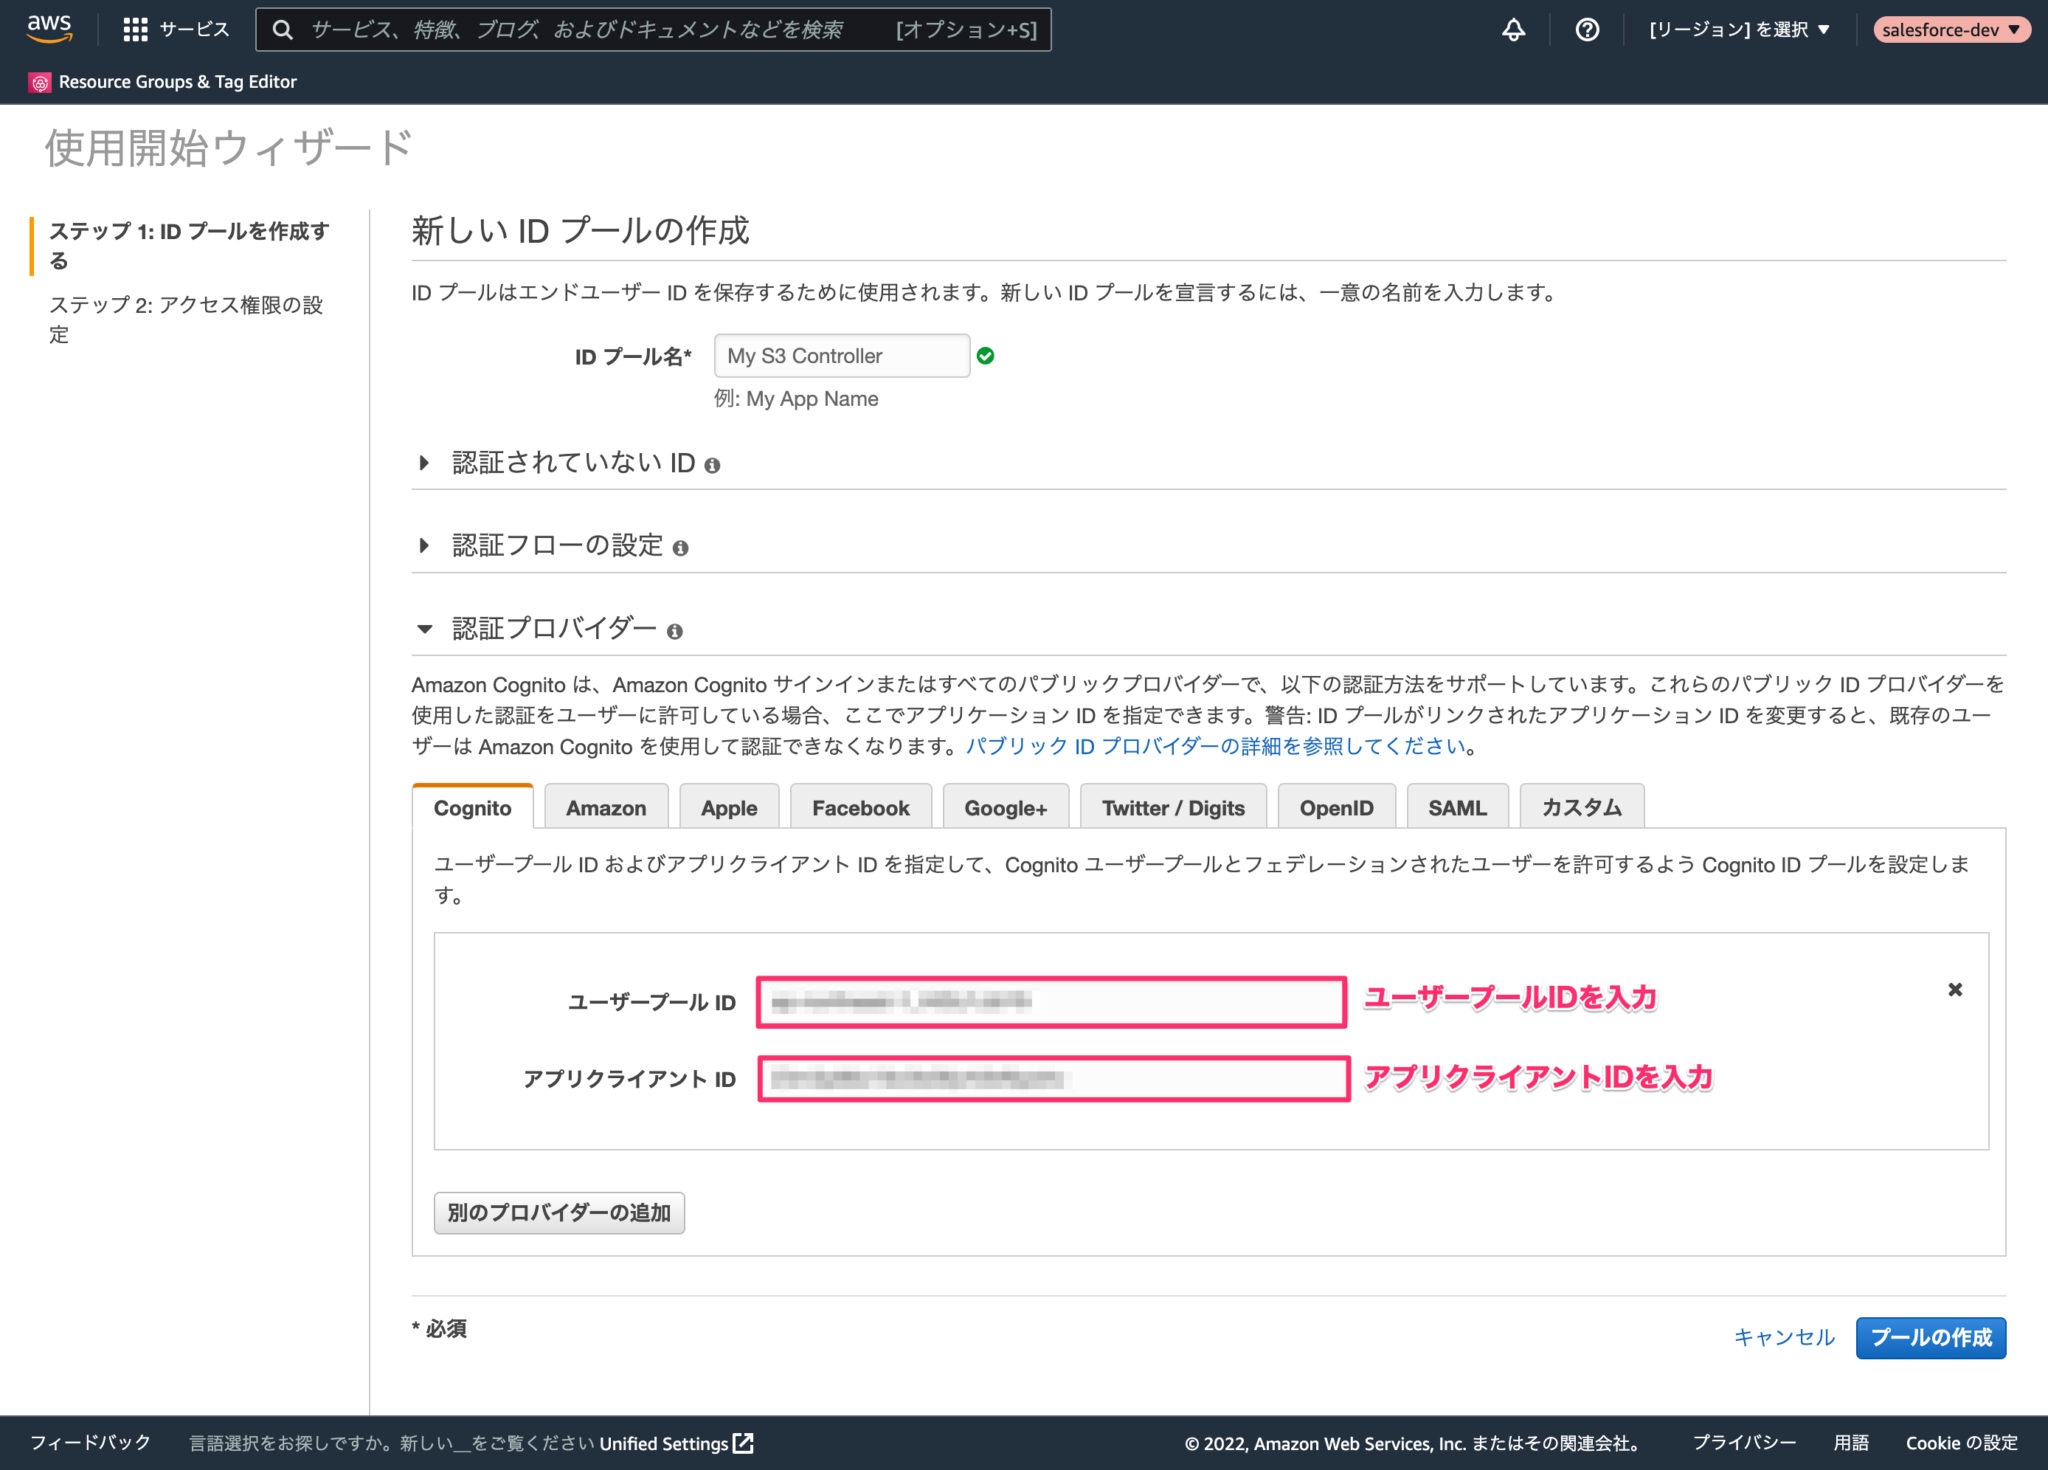Click the プールの作成 button
2048x1470 pixels.
pyautogui.click(x=1930, y=1338)
